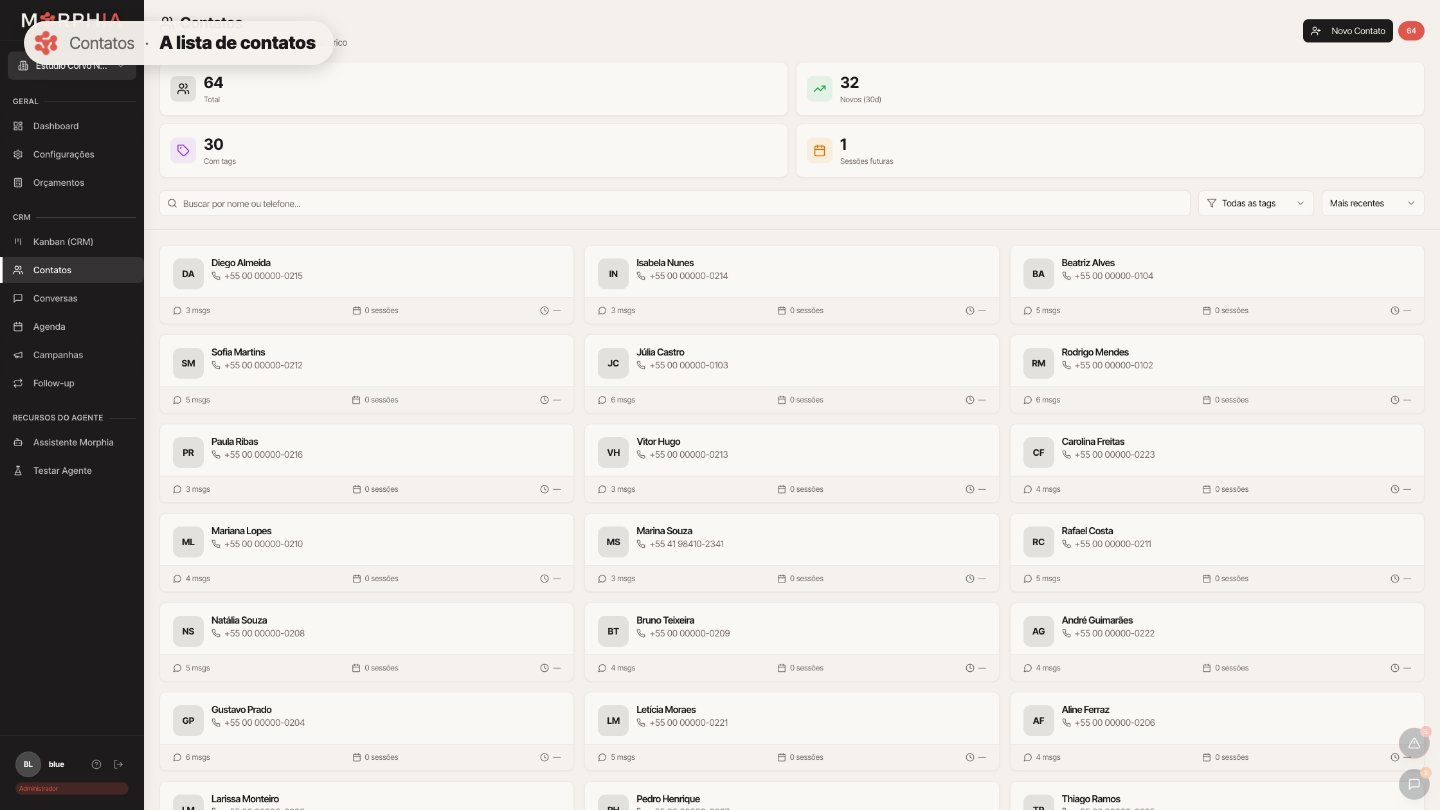Click the logout icon beside user blue
Viewport: 1440px width, 810px height.
pos(119,764)
